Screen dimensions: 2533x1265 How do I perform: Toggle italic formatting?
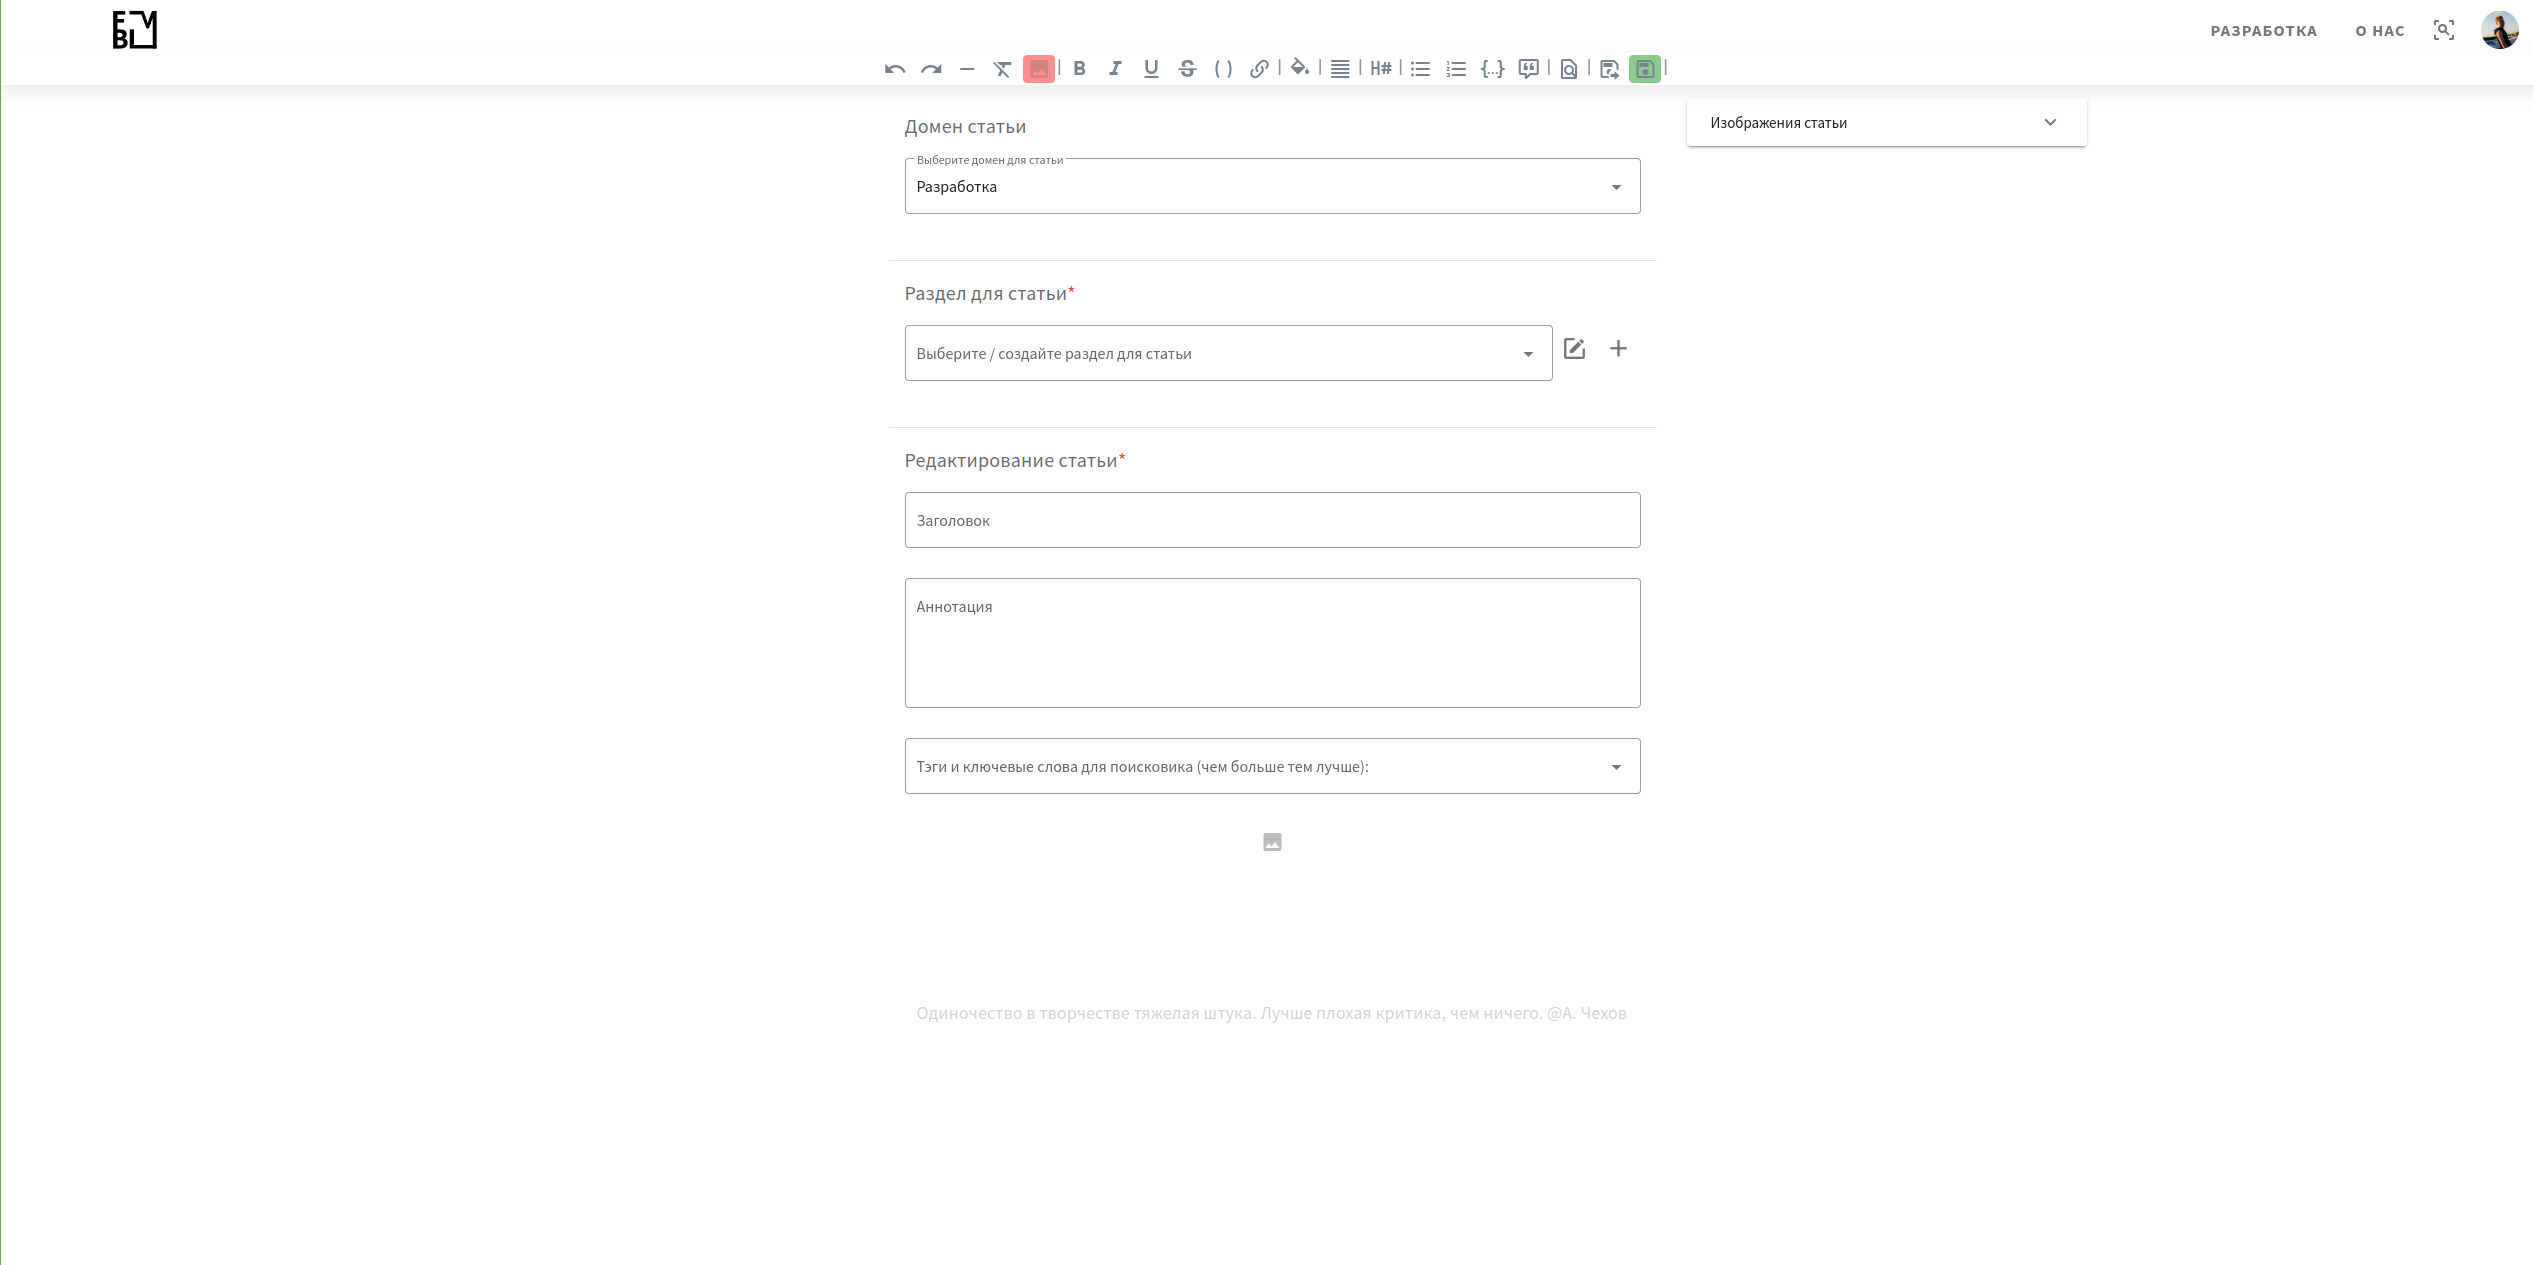[1115, 69]
